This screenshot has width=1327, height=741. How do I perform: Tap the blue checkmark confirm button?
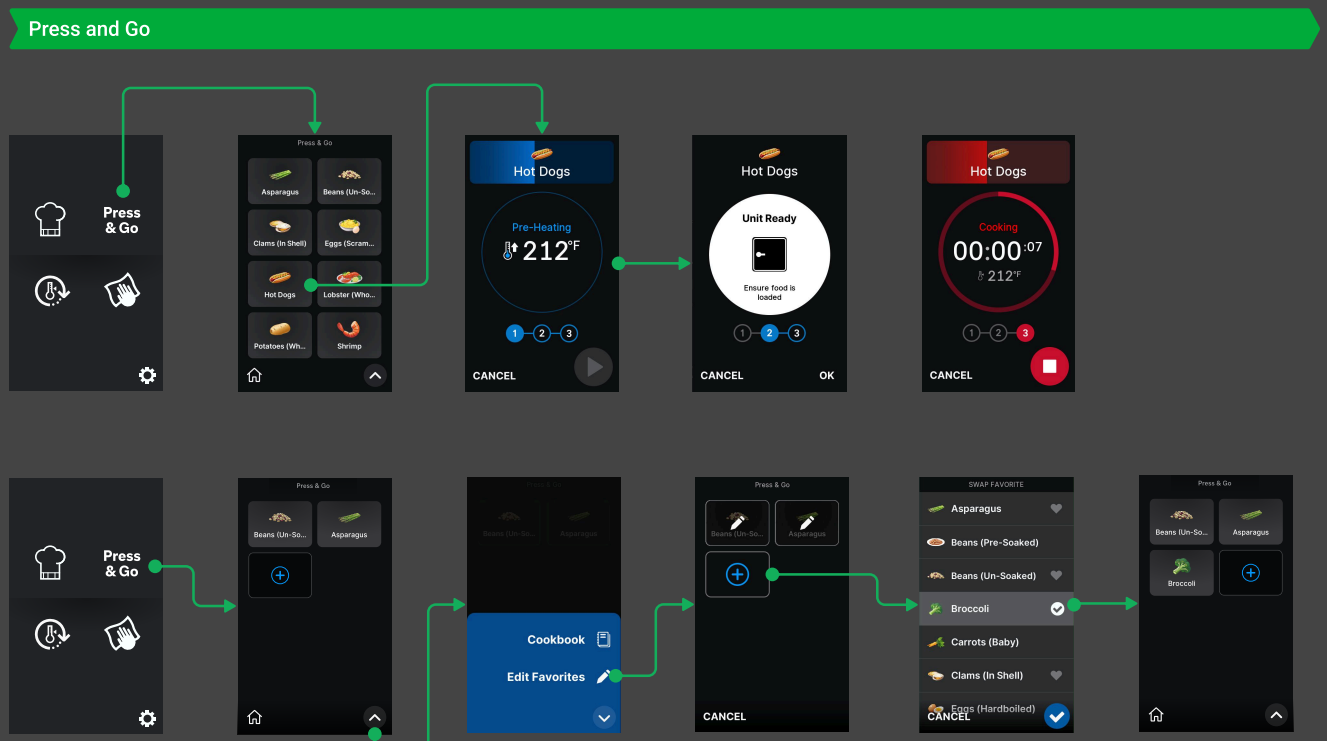click(1056, 715)
